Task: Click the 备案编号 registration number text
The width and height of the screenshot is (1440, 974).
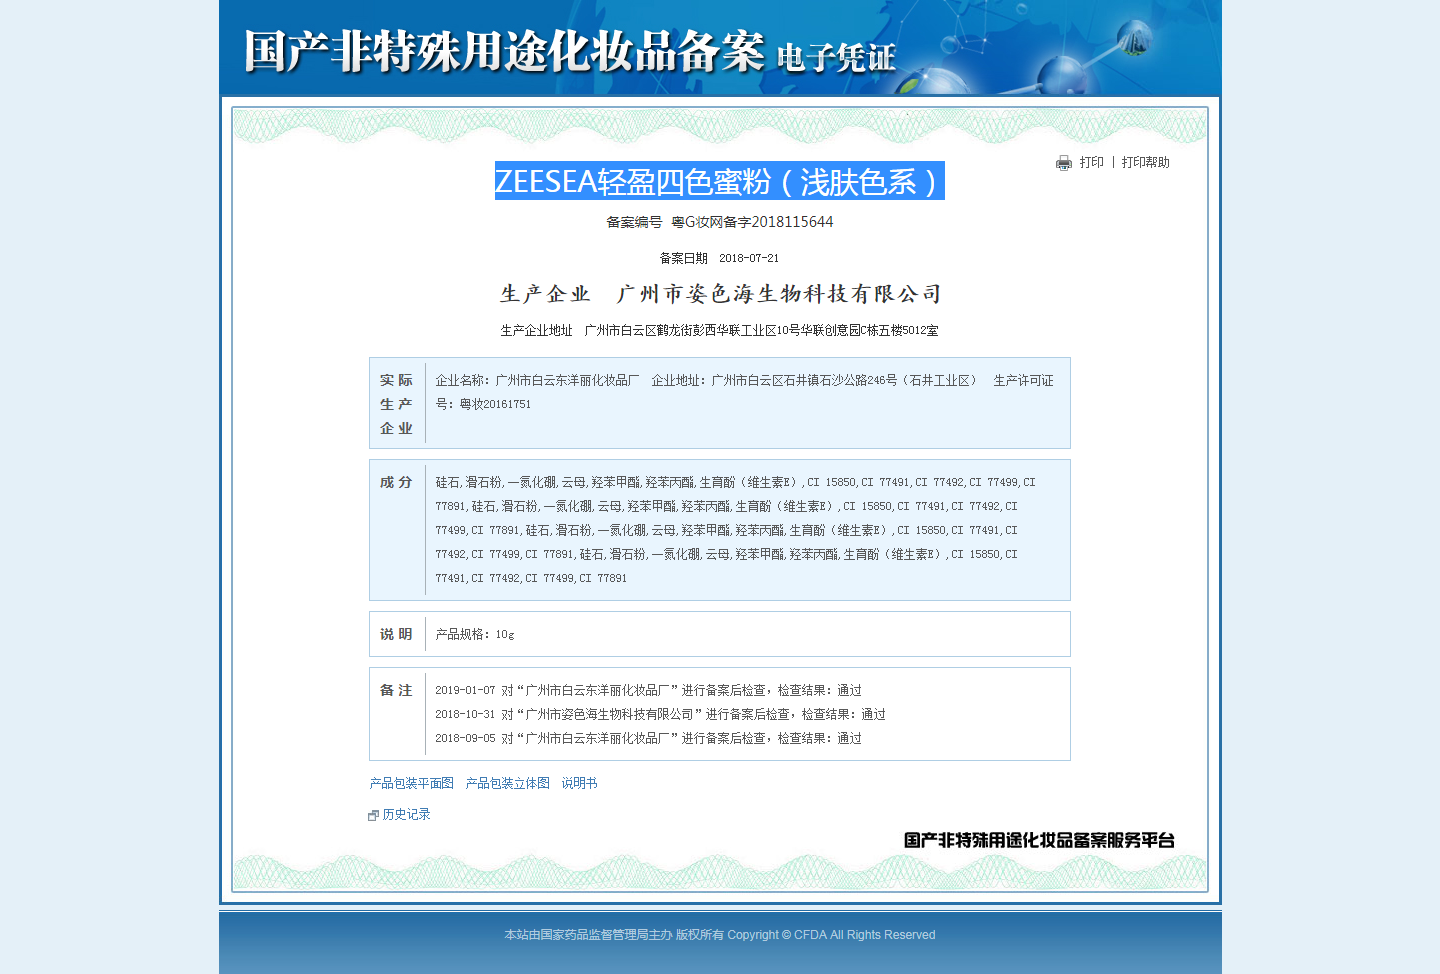Action: click(719, 222)
